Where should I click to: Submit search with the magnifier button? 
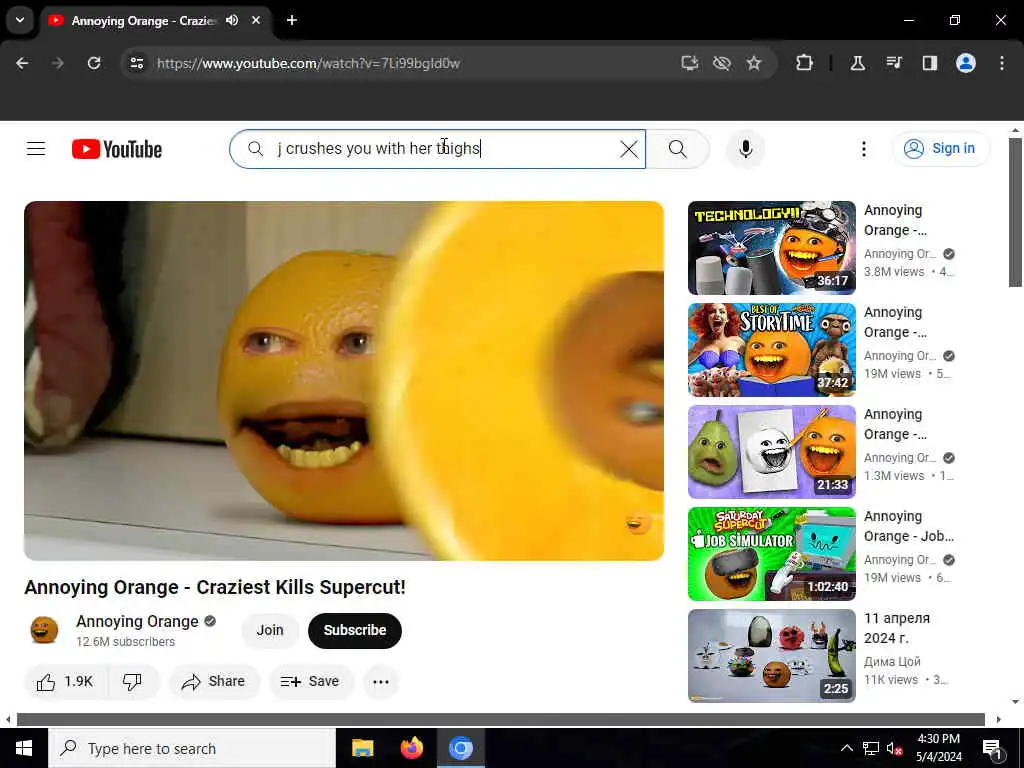click(x=678, y=149)
